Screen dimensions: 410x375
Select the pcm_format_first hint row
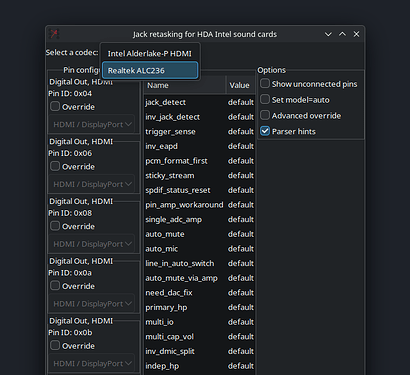coord(200,161)
